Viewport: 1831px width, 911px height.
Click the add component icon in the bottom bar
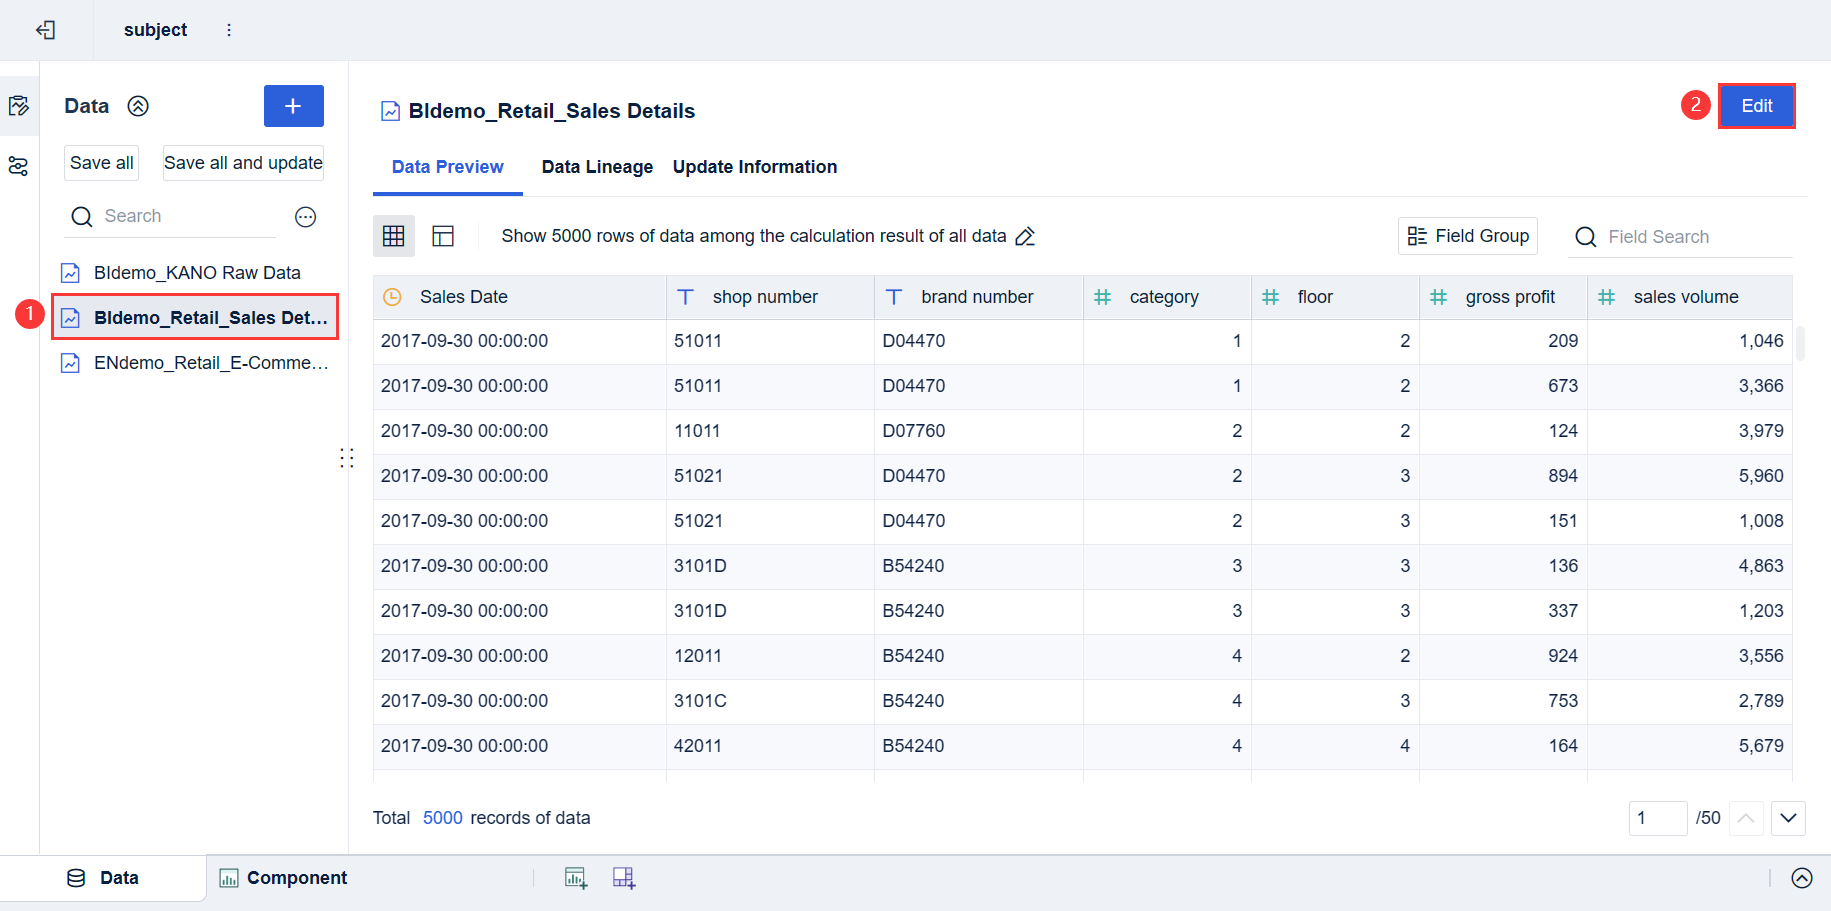click(576, 878)
